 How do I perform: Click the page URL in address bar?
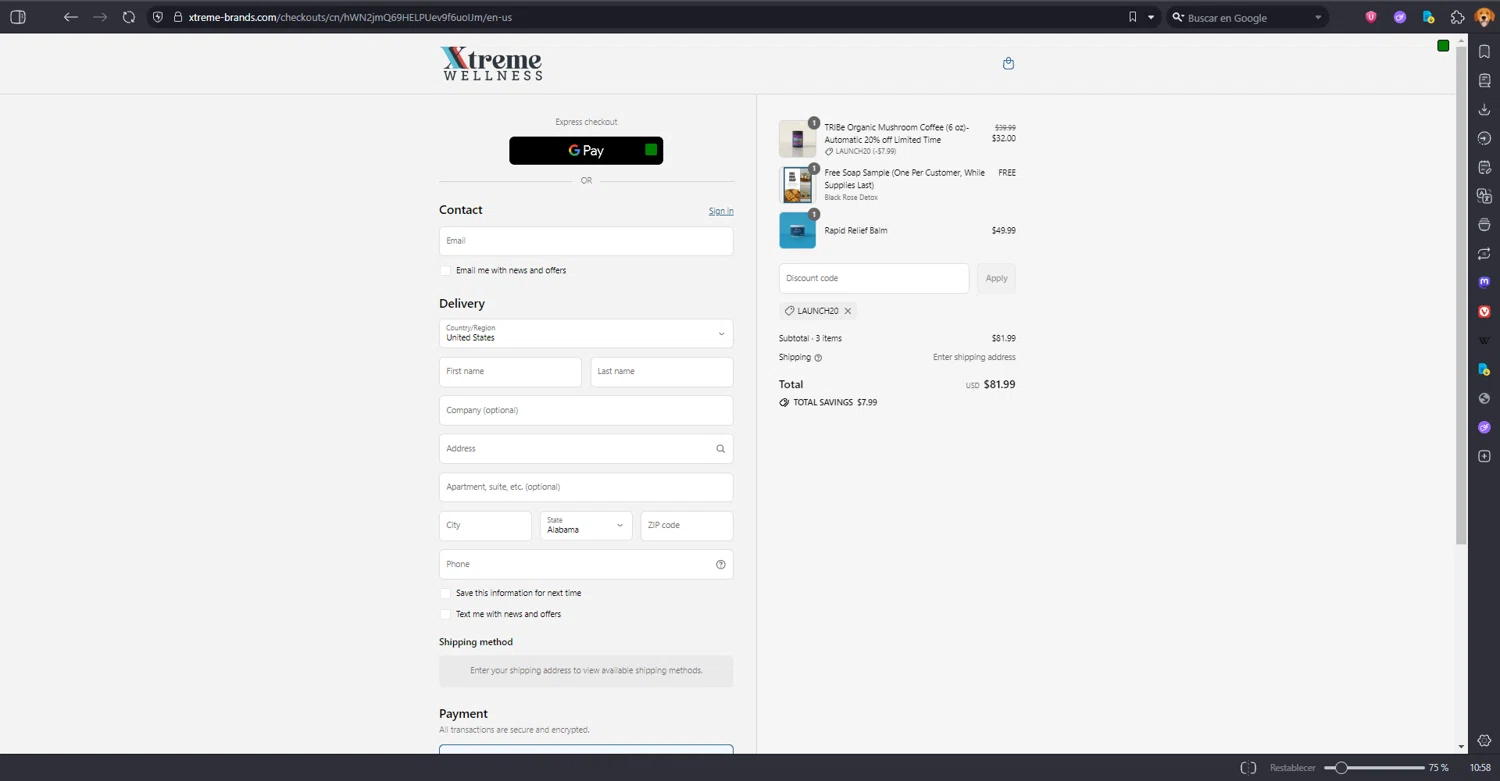pos(350,17)
